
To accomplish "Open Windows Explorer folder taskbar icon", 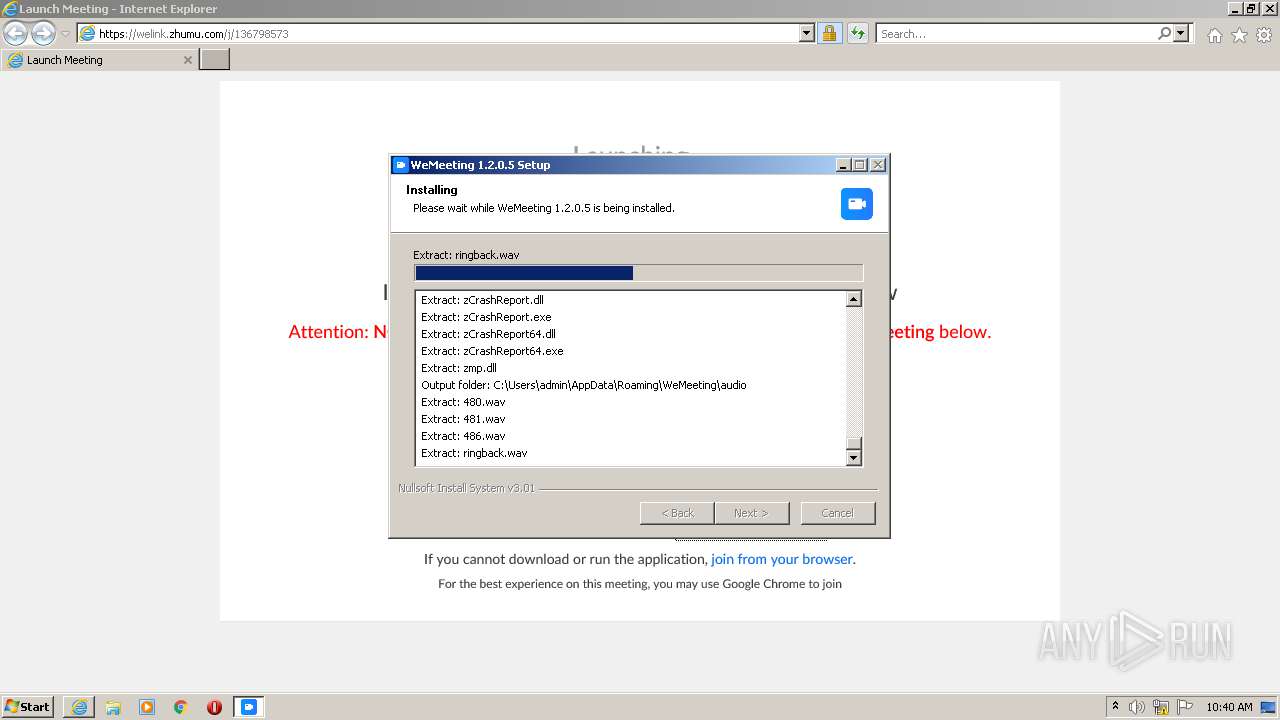I will point(113,707).
